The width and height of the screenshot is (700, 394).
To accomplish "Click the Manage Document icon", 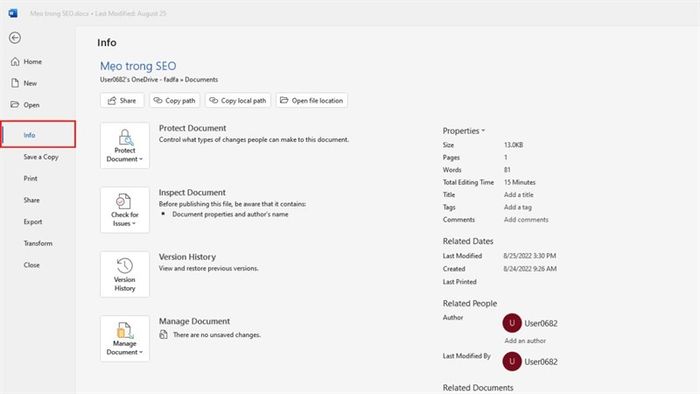I will tap(125, 330).
